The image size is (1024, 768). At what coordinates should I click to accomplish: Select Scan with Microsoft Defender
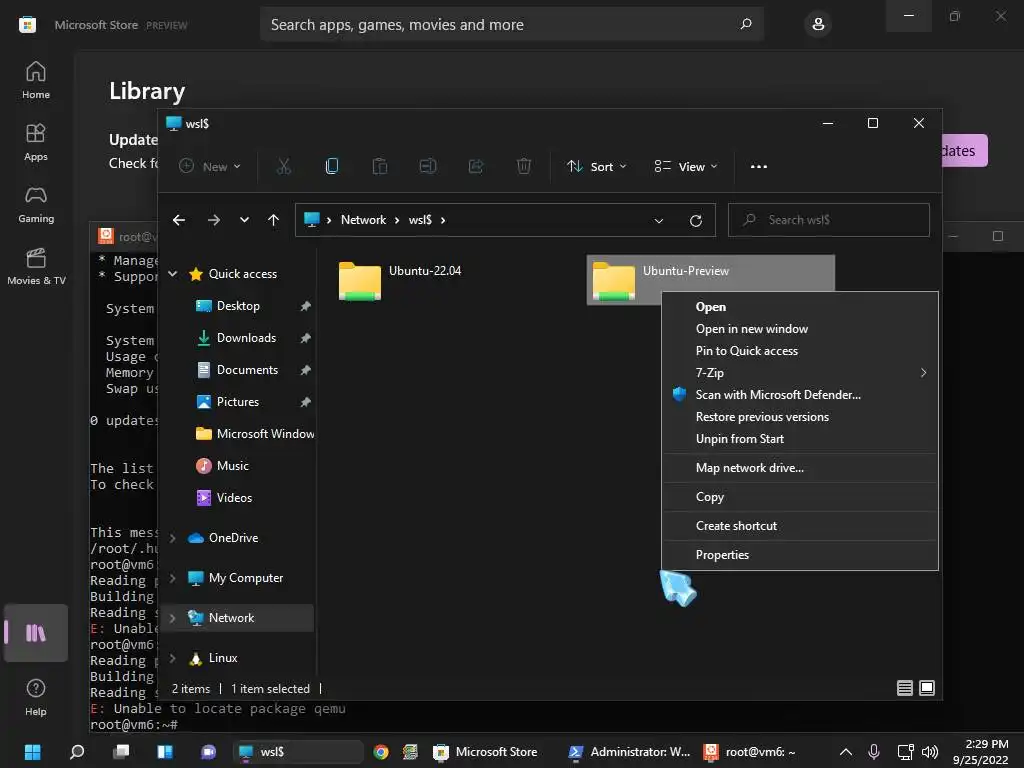pos(800,395)
